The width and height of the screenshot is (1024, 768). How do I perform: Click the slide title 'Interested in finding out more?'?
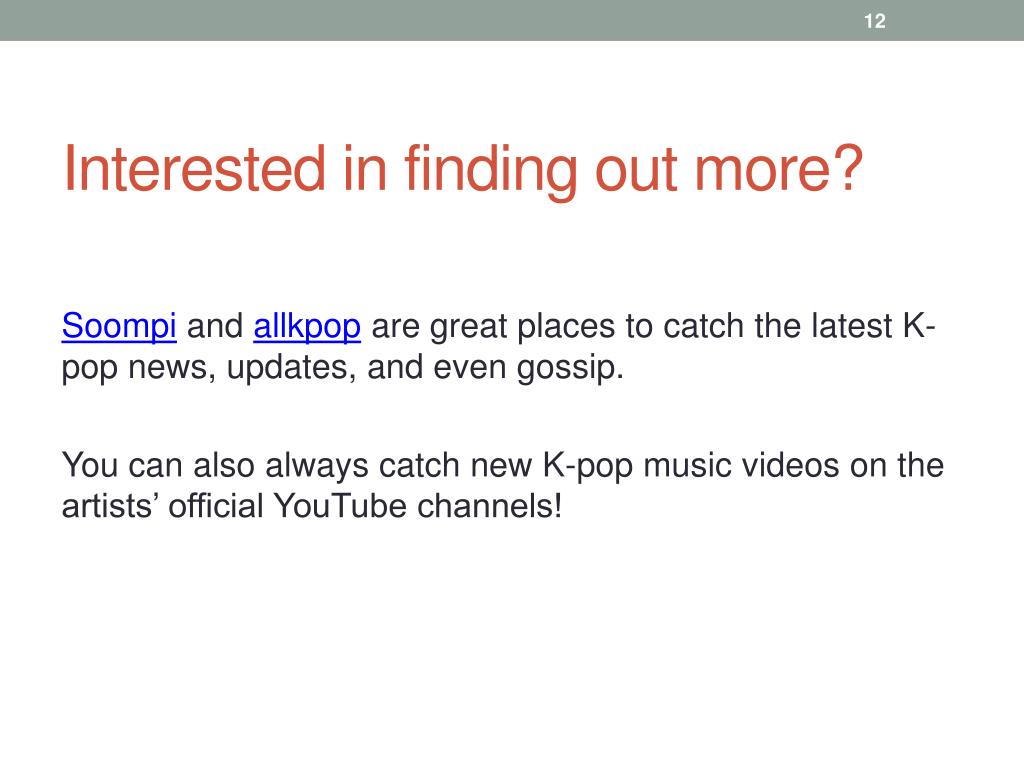click(463, 170)
